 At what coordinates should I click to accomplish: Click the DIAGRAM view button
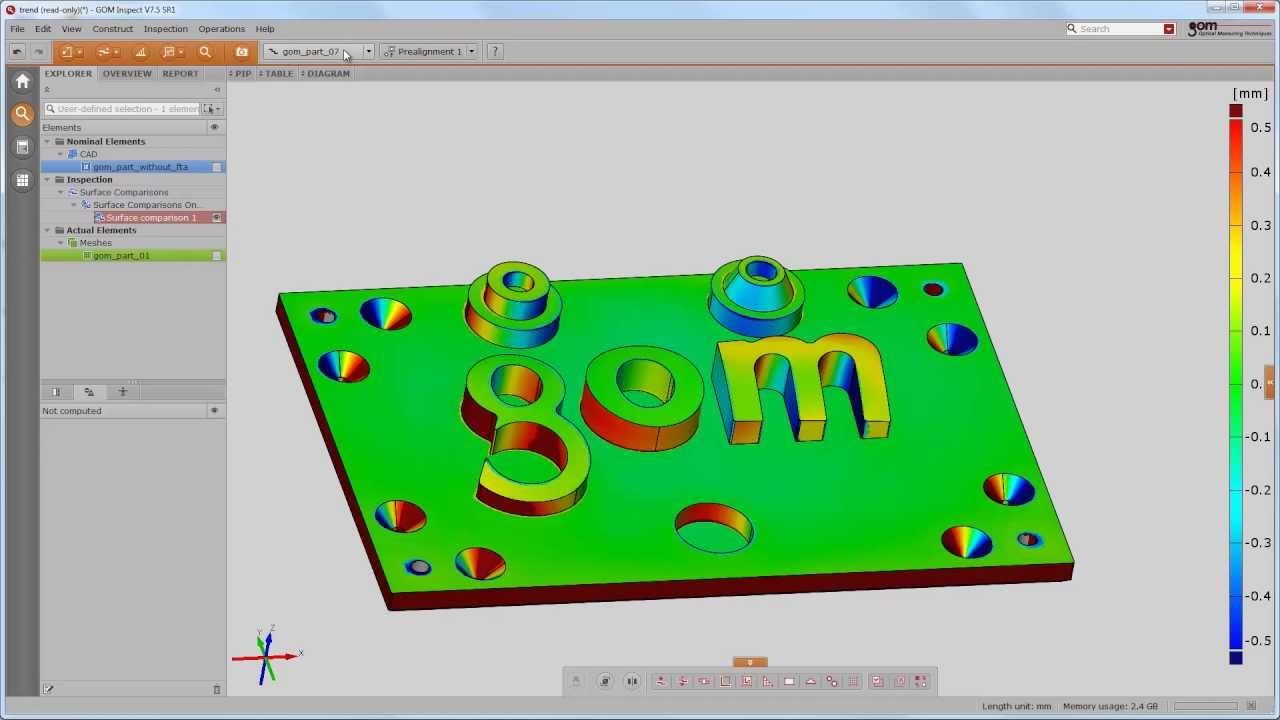pos(326,74)
